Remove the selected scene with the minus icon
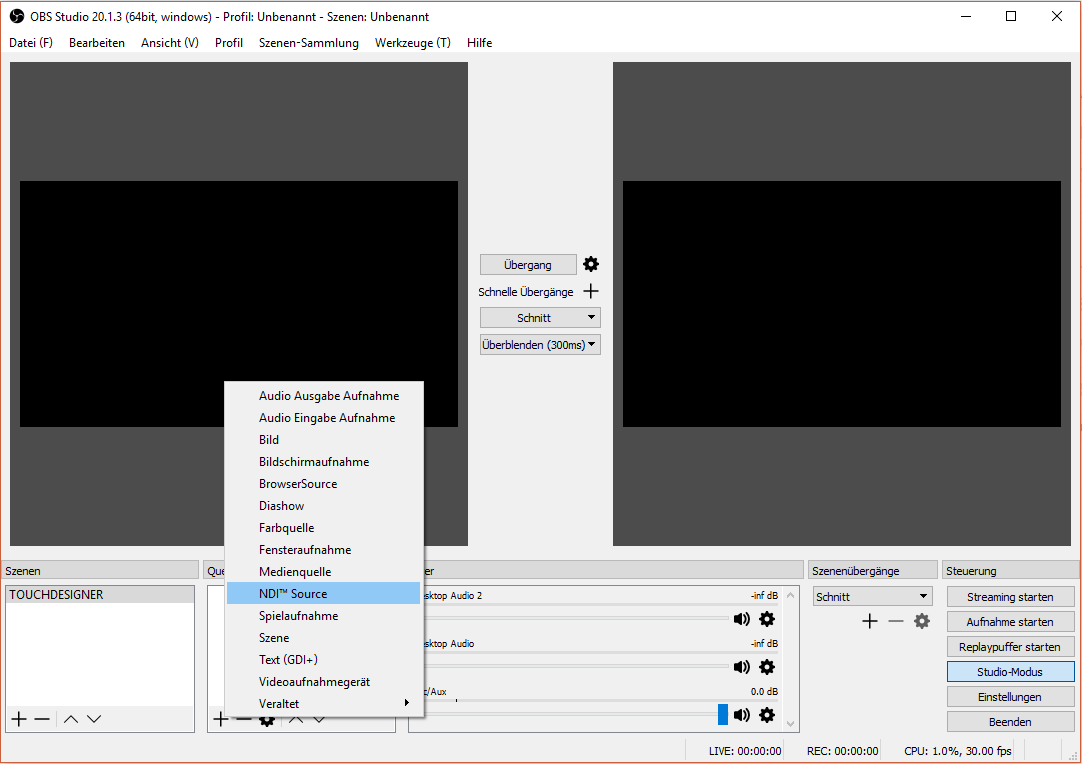Image resolution: width=1082 pixels, height=764 pixels. [x=42, y=719]
